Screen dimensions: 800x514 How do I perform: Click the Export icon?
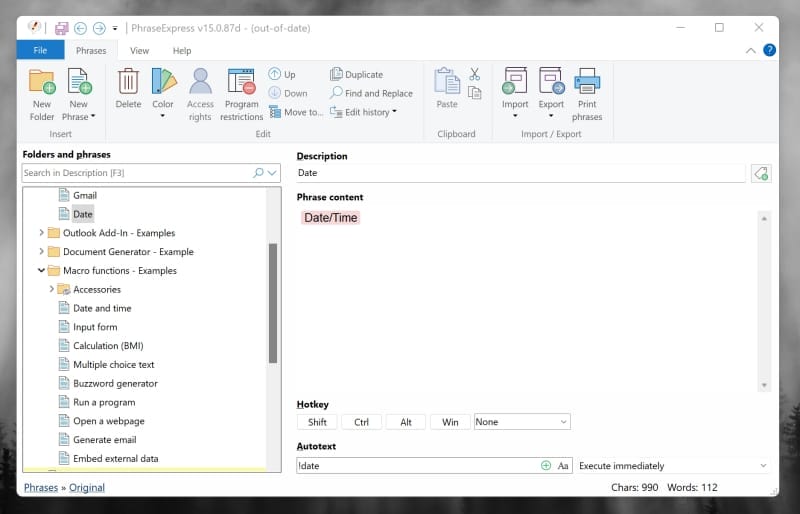coord(552,82)
